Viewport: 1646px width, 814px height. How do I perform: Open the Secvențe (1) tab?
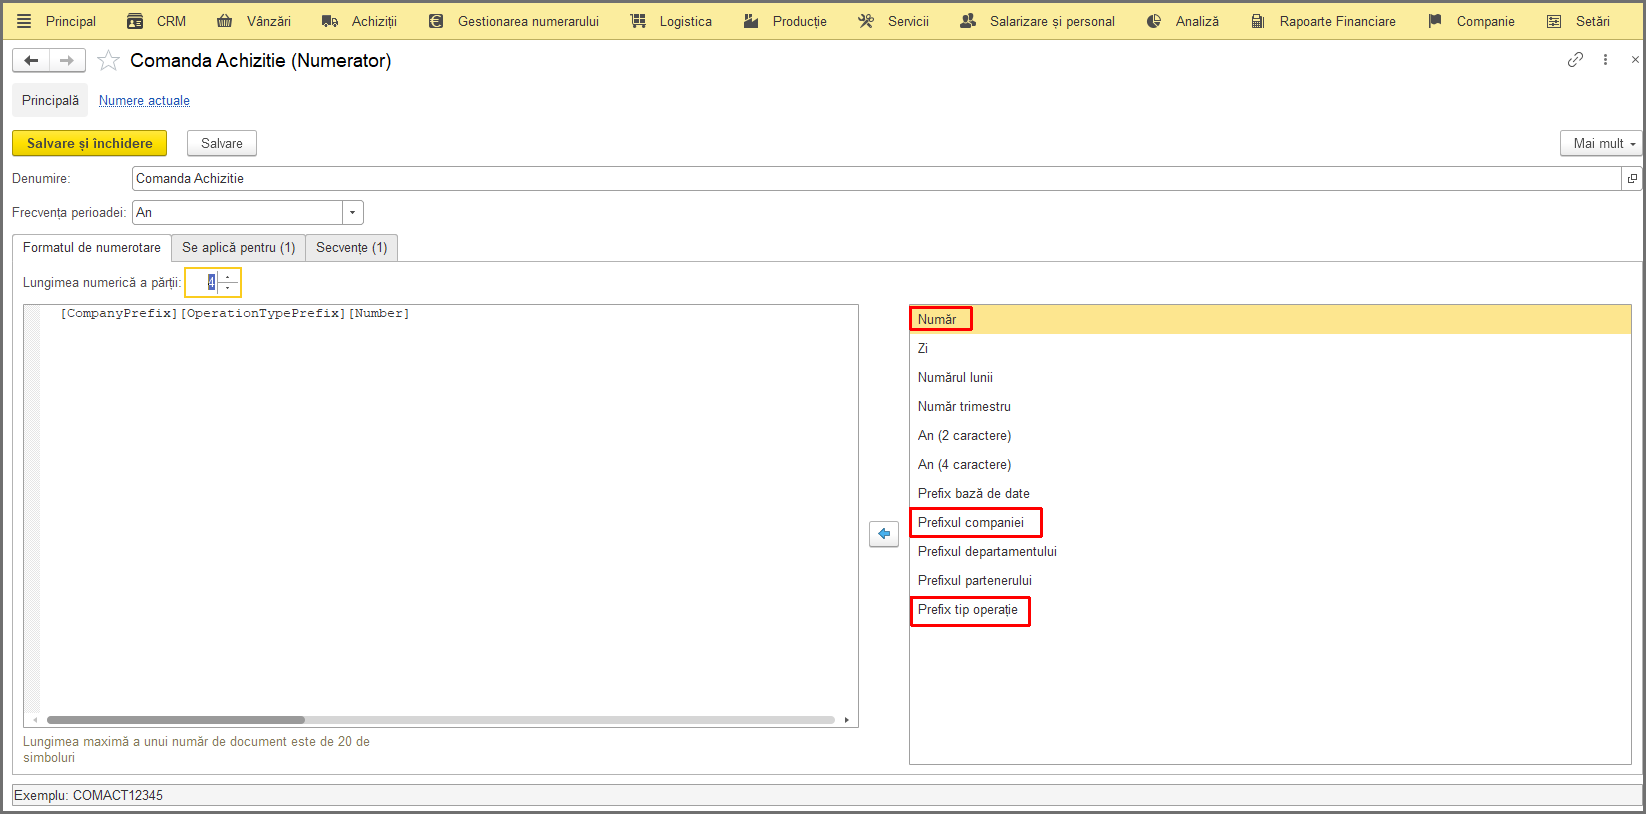pyautogui.click(x=352, y=248)
